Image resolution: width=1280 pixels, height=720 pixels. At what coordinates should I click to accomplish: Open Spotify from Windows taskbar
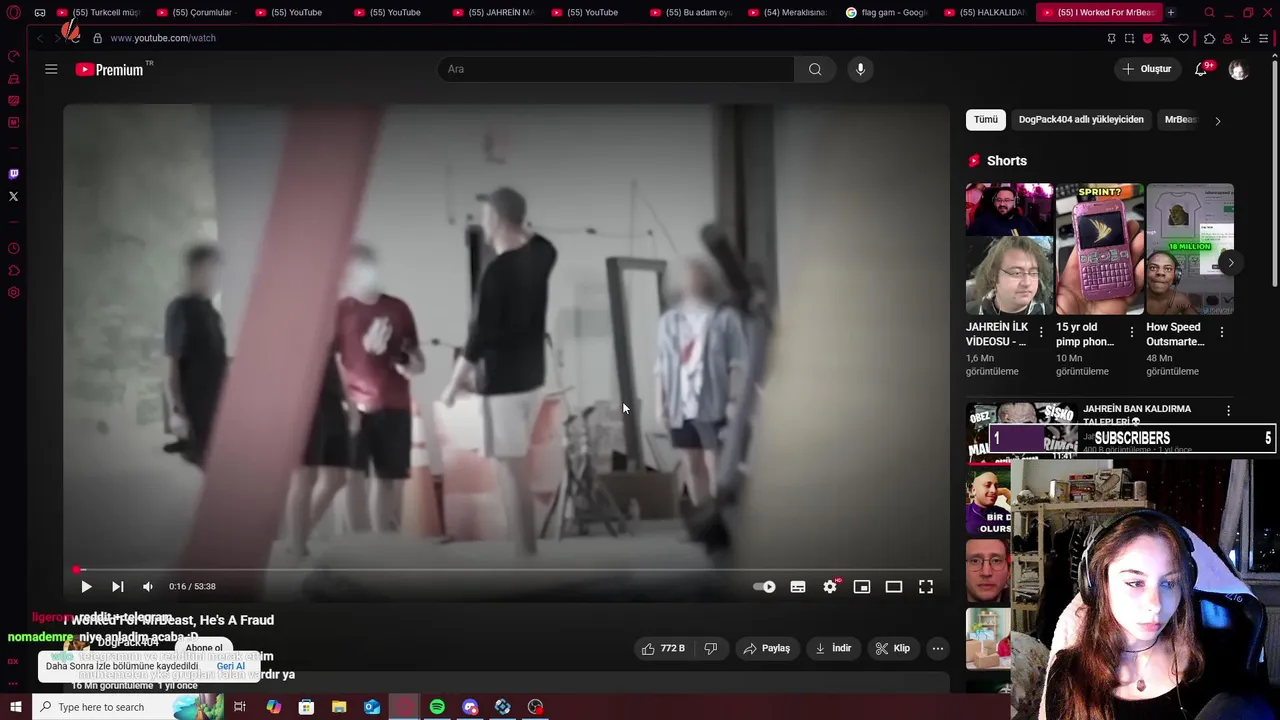click(437, 707)
